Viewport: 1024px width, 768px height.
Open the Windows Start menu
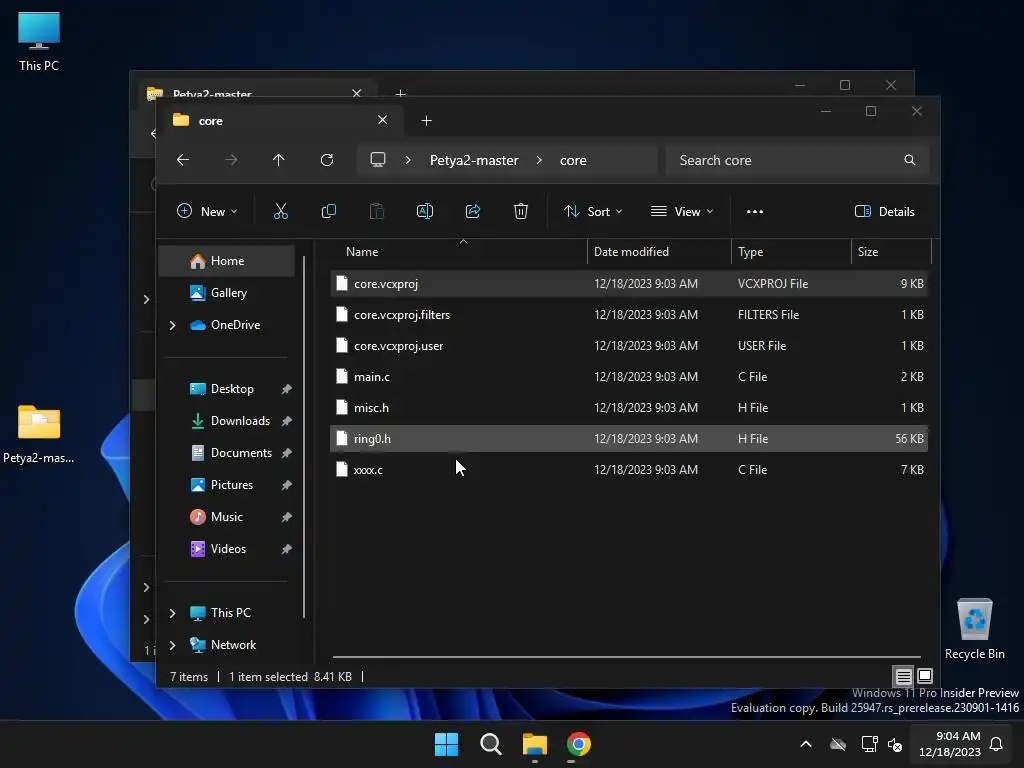[447, 744]
